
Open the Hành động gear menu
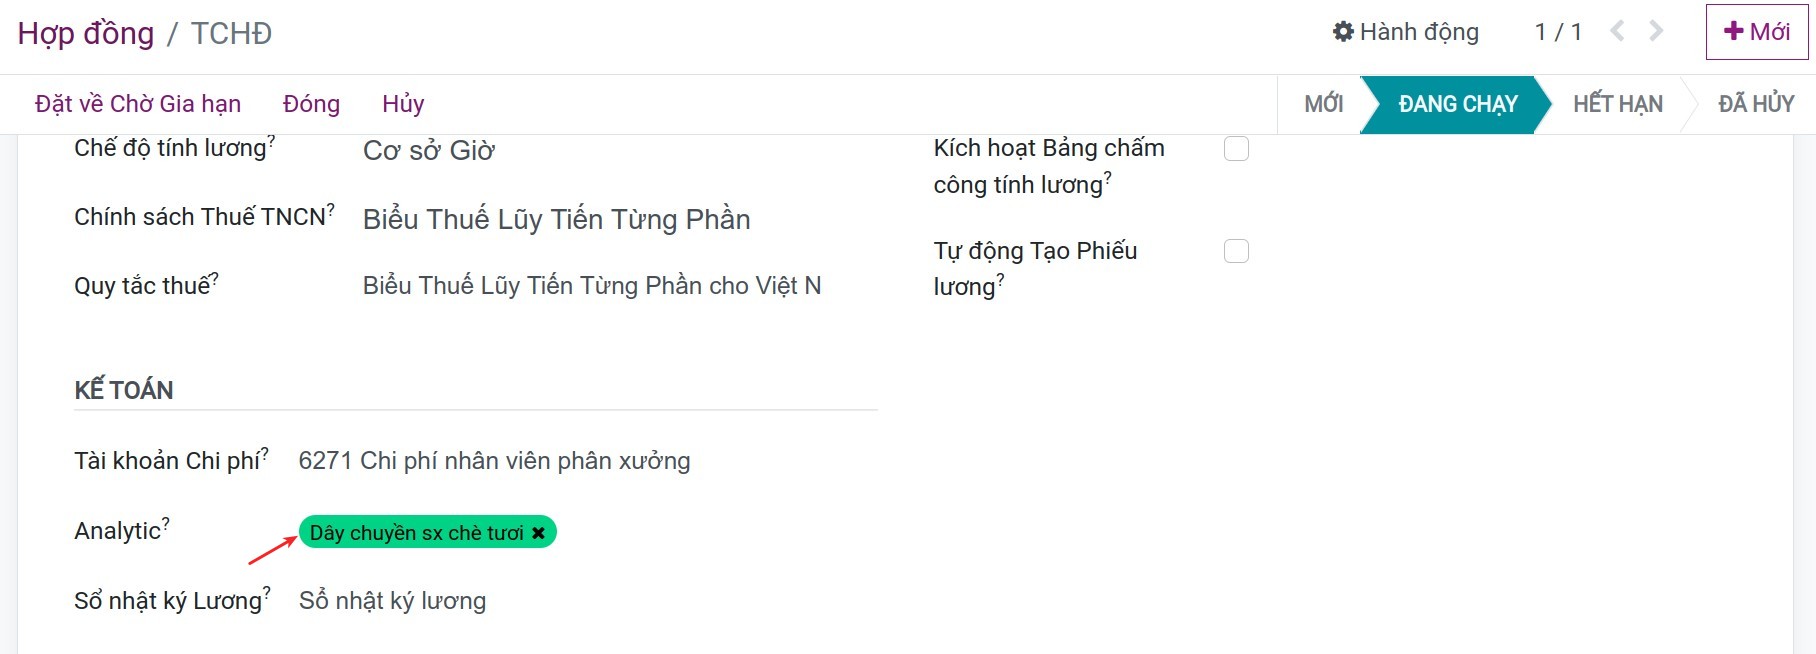(x=1403, y=31)
